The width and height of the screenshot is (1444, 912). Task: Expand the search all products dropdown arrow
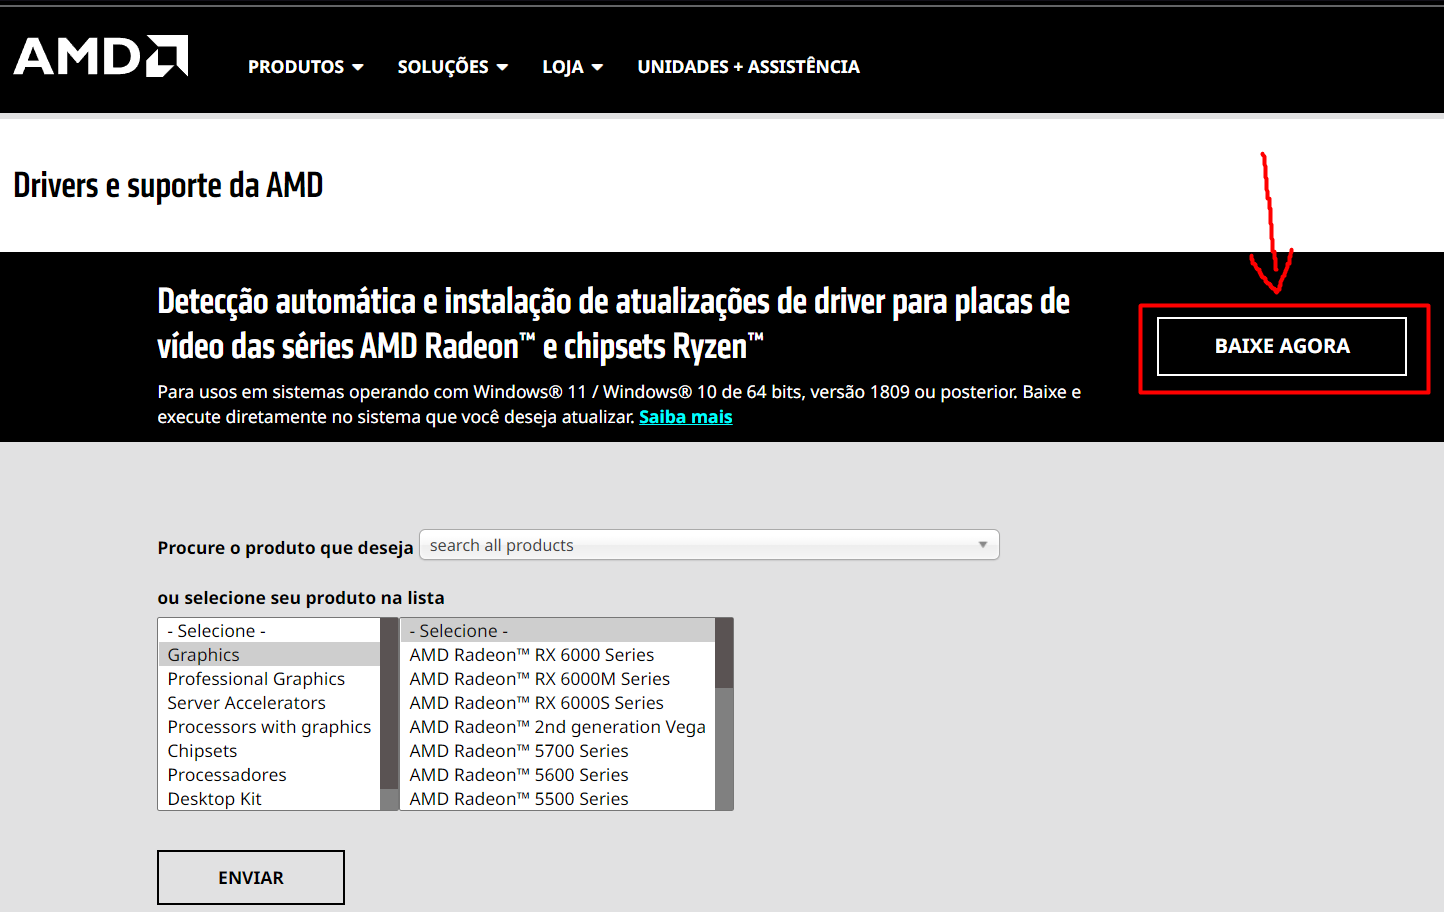(x=983, y=545)
